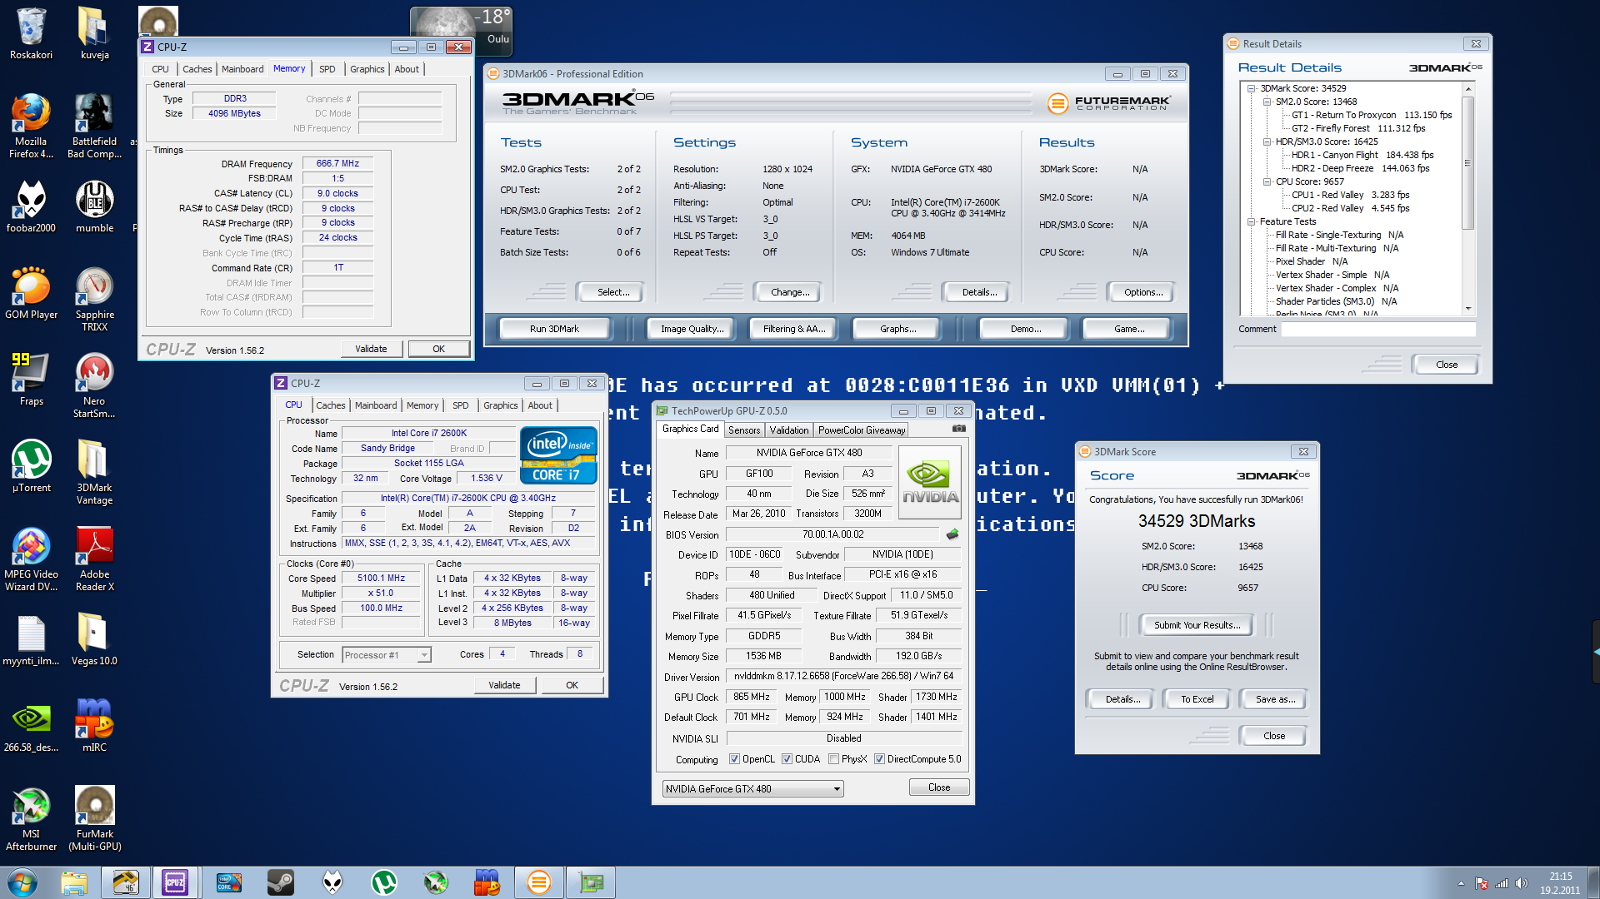The image size is (1600, 899).
Task: Open PowerColor Giveaway tab in GPU-Z
Action: tap(861, 430)
